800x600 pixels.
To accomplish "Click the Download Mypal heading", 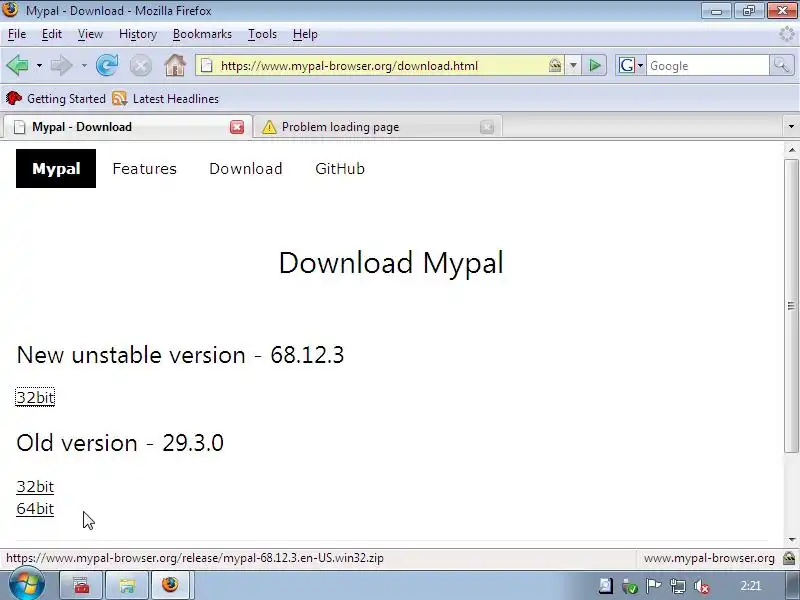I will 391,263.
